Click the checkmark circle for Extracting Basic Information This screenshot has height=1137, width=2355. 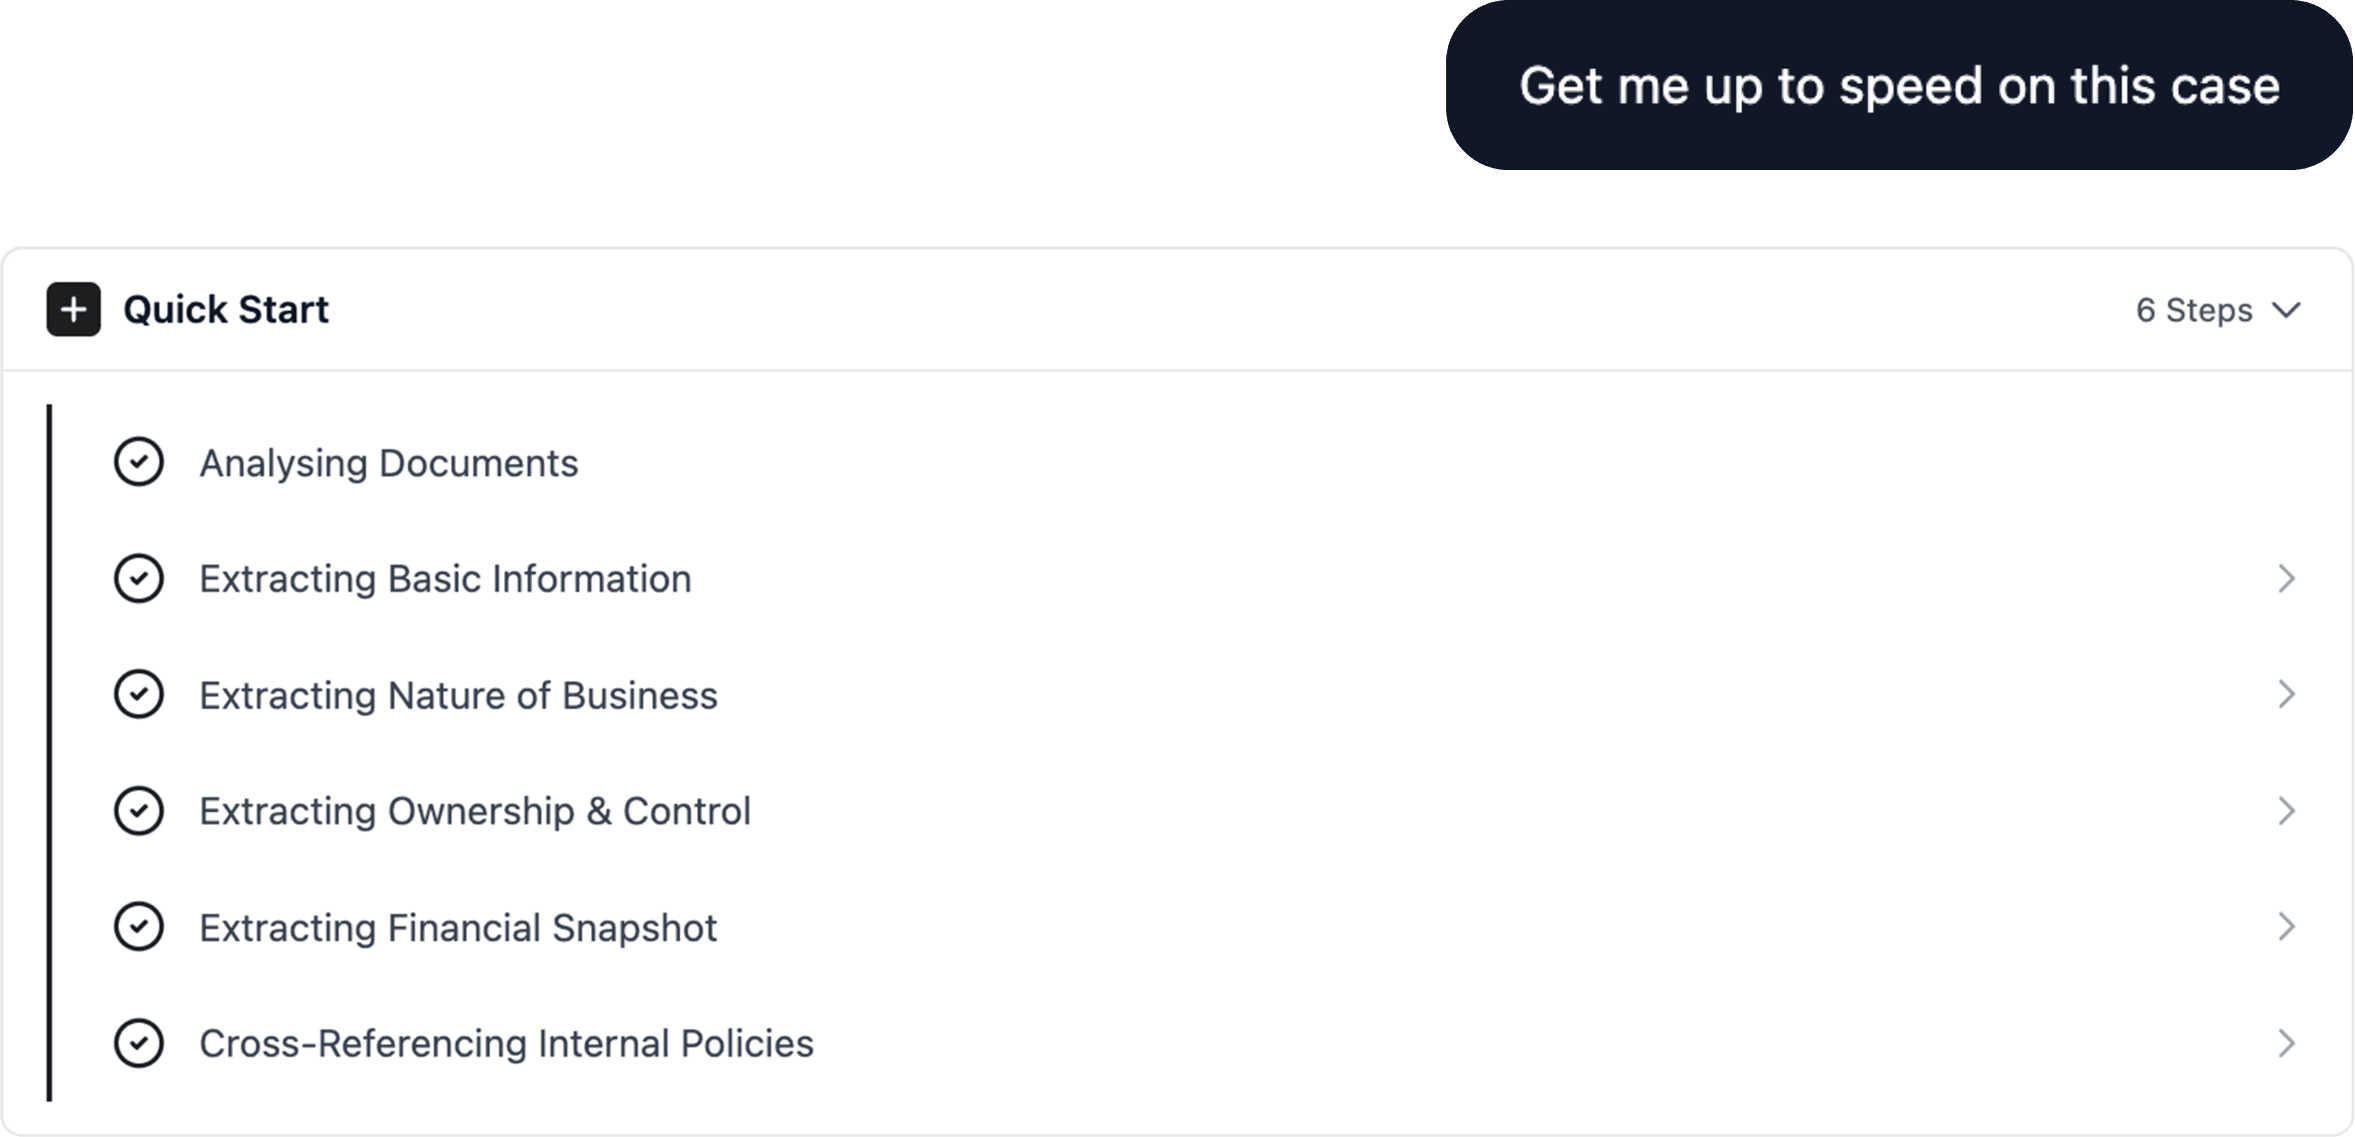[x=138, y=578]
